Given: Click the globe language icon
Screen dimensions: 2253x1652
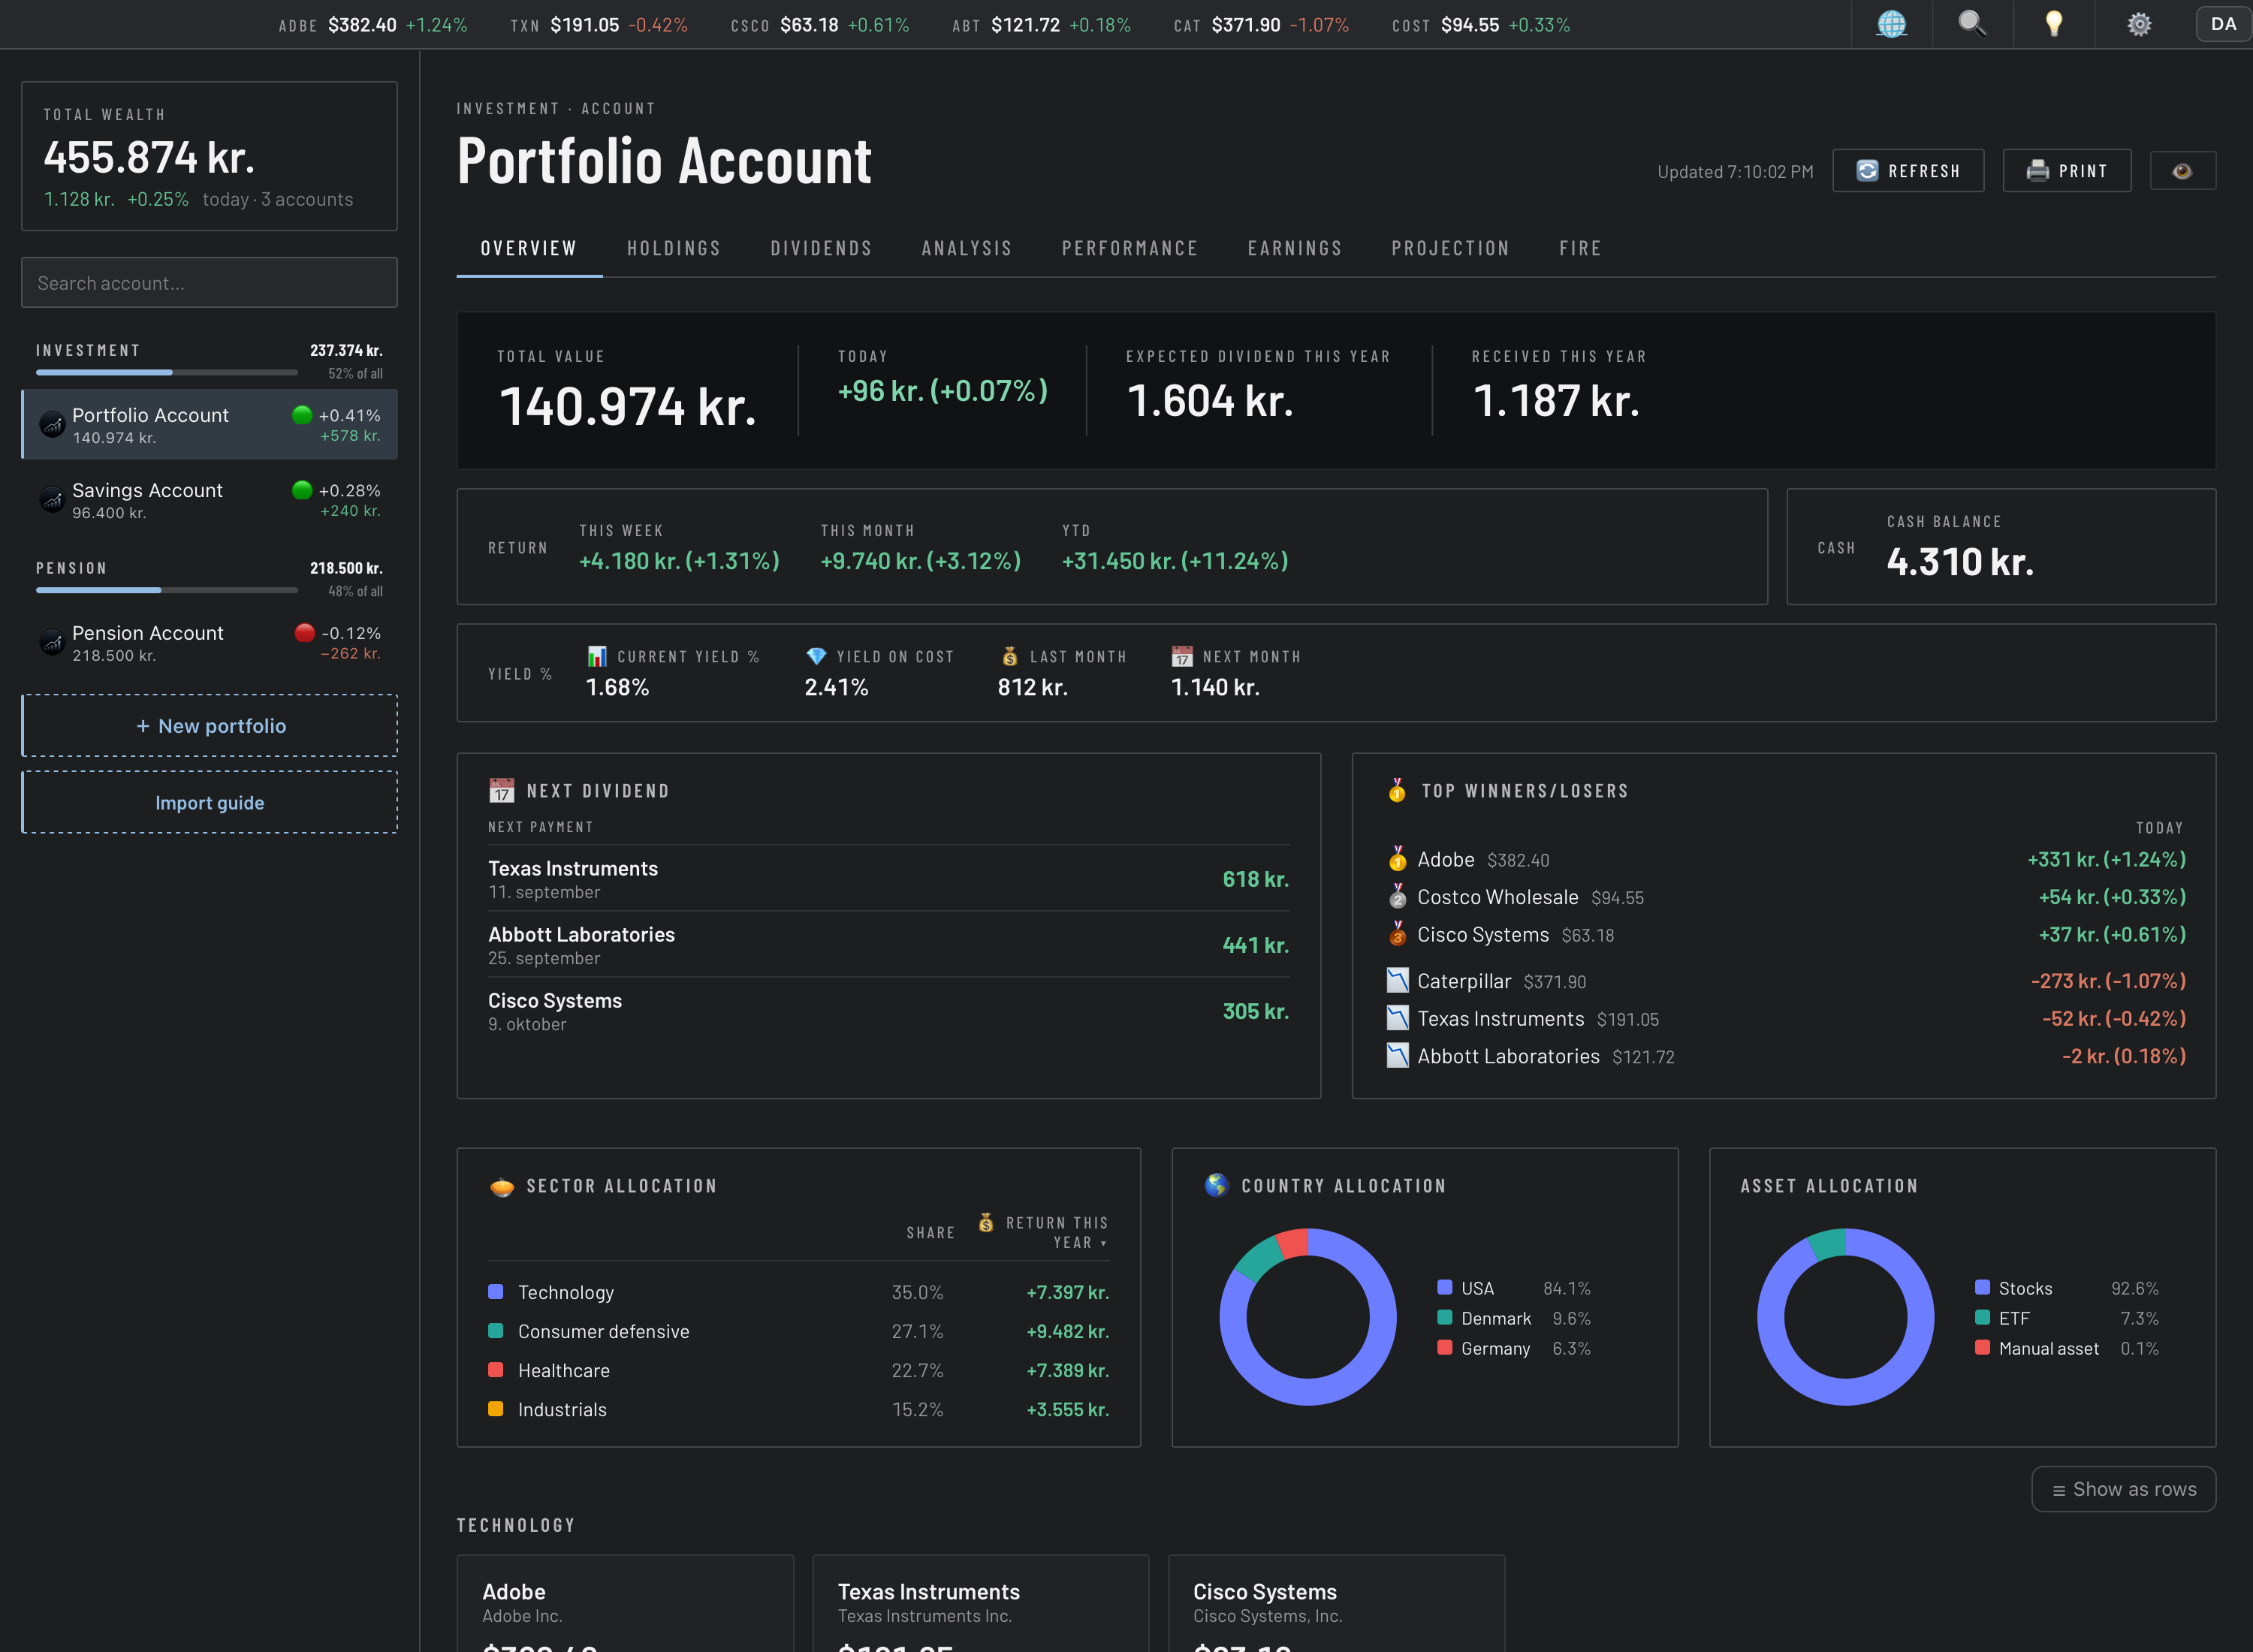Looking at the screenshot, I should pos(1891,24).
